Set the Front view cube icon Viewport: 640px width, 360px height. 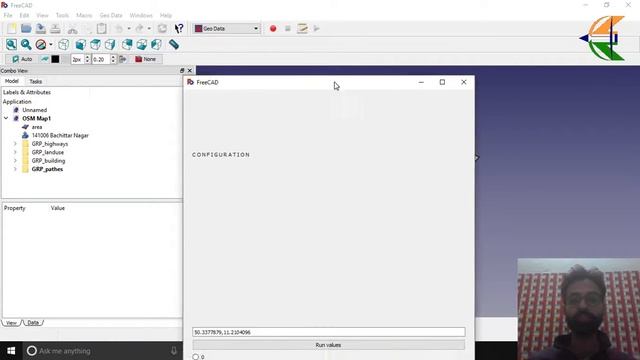pos(81,44)
